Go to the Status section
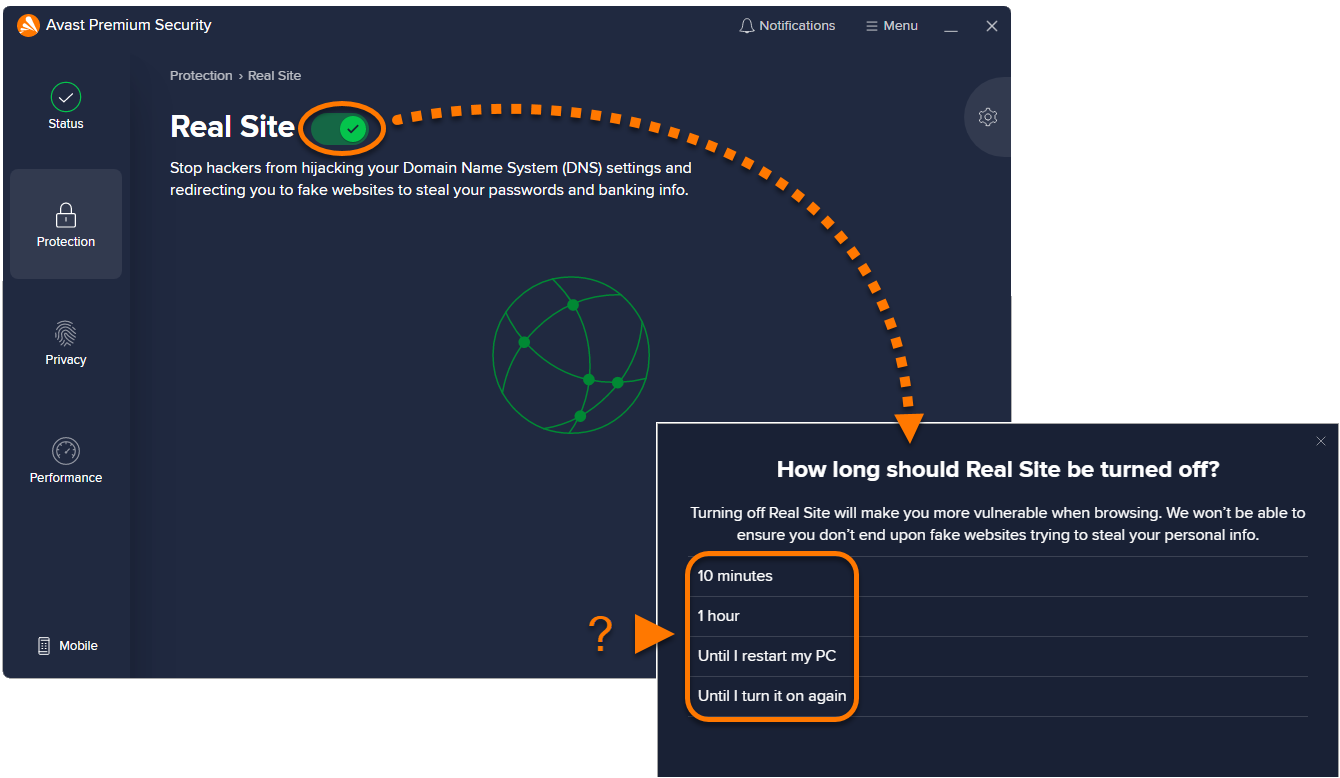1340x778 pixels. pos(66,107)
